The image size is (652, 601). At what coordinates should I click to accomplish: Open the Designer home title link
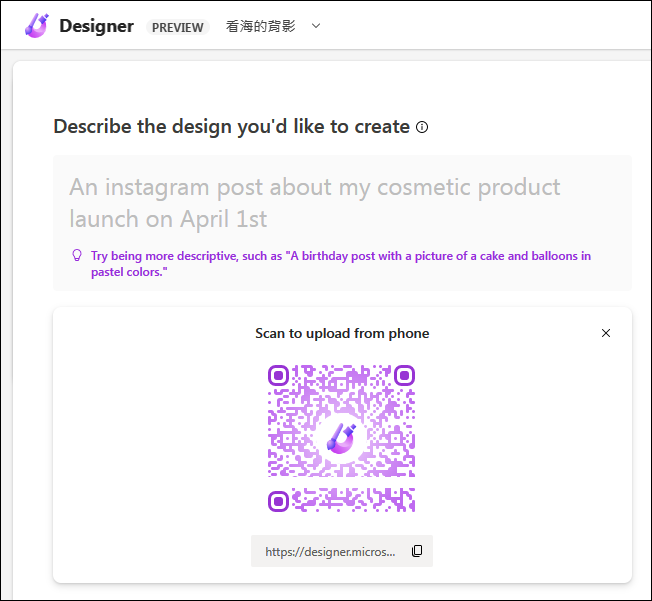pos(96,26)
